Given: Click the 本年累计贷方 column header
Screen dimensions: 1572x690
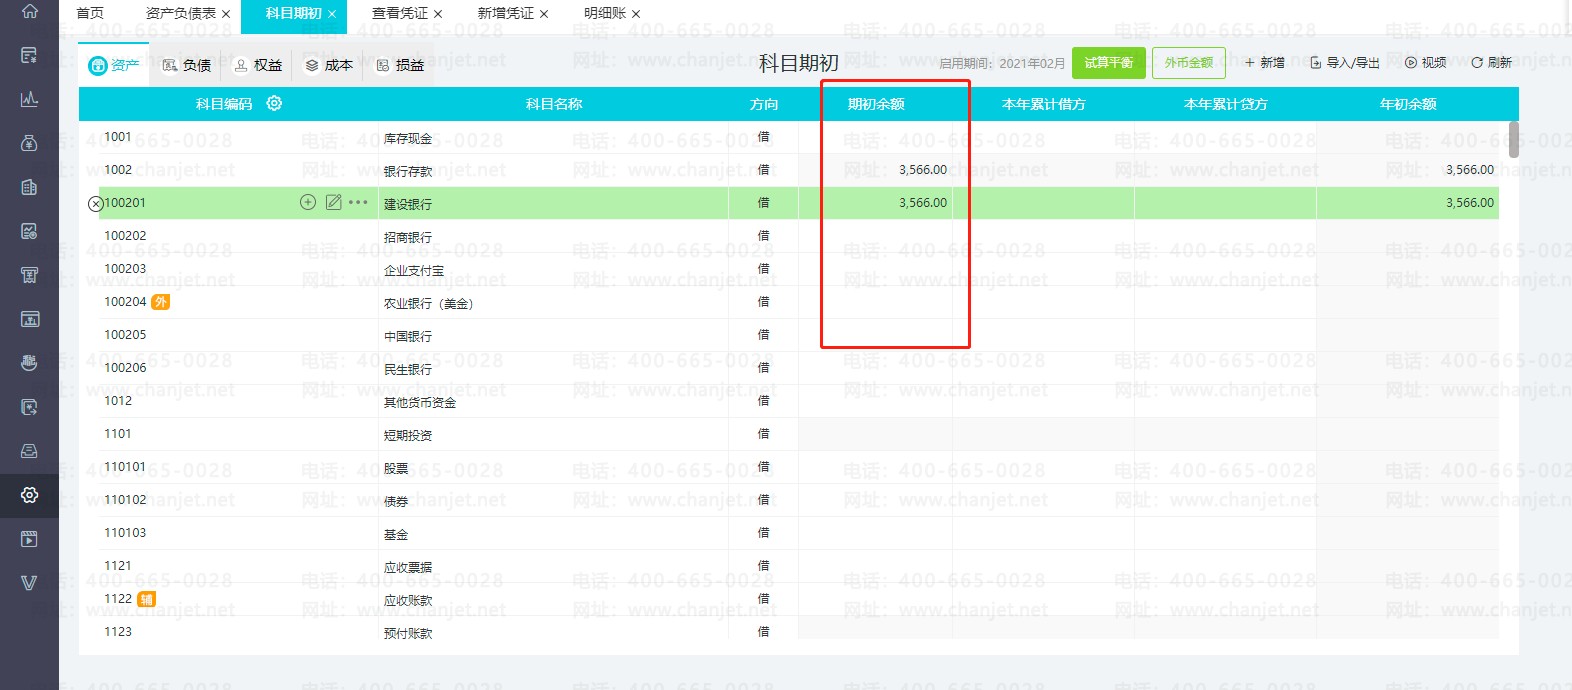Looking at the screenshot, I should [1226, 104].
